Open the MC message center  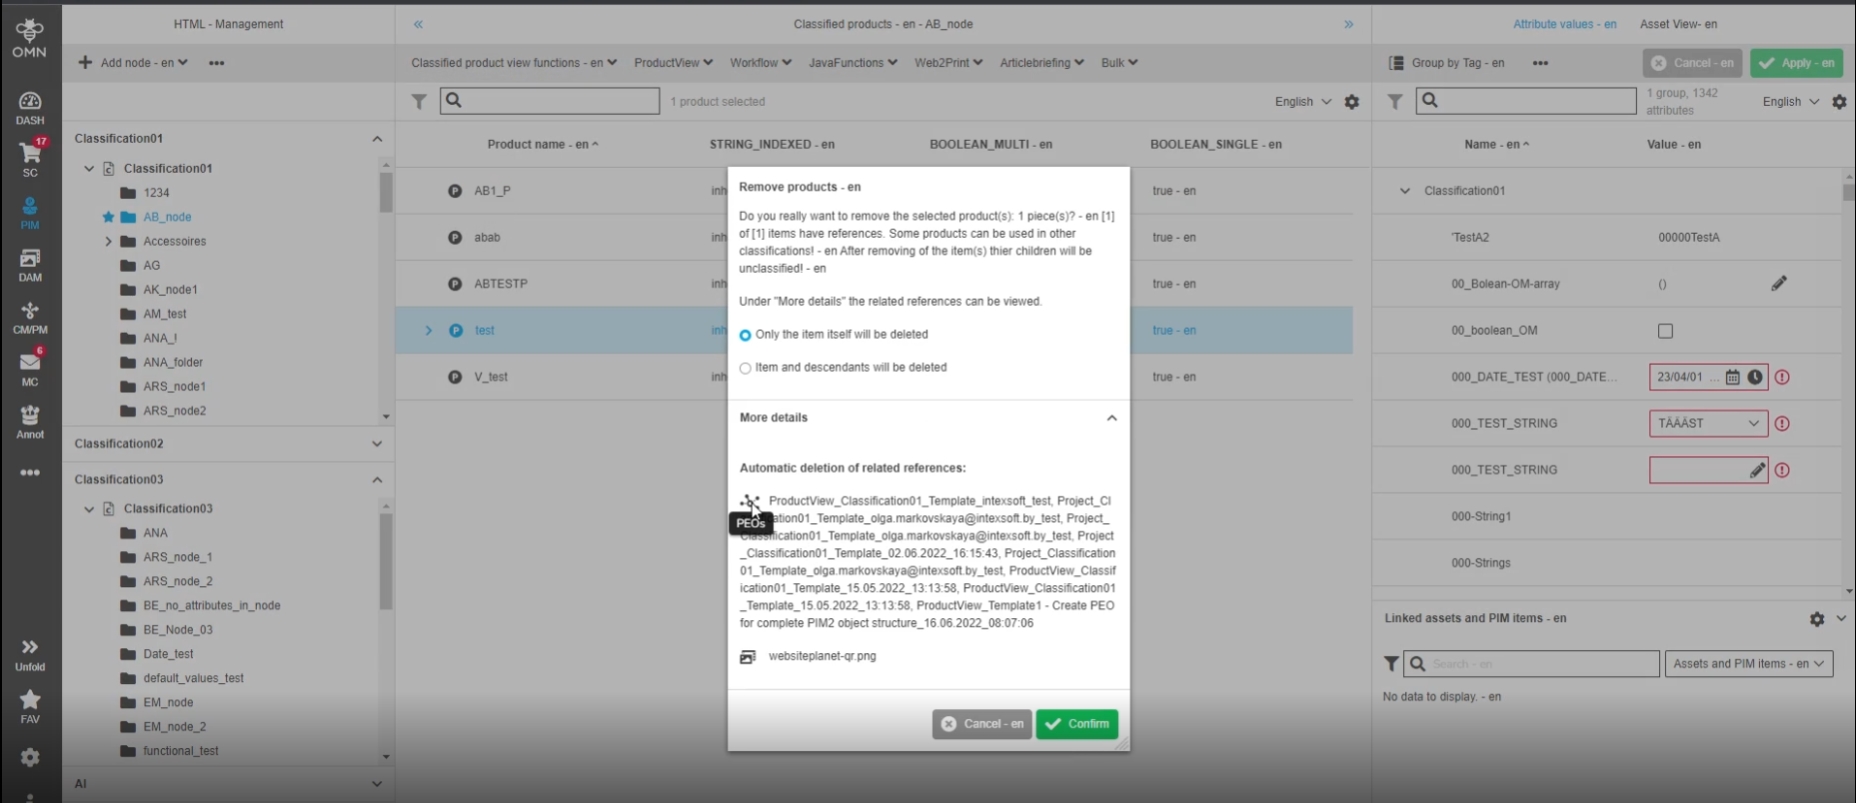(30, 369)
